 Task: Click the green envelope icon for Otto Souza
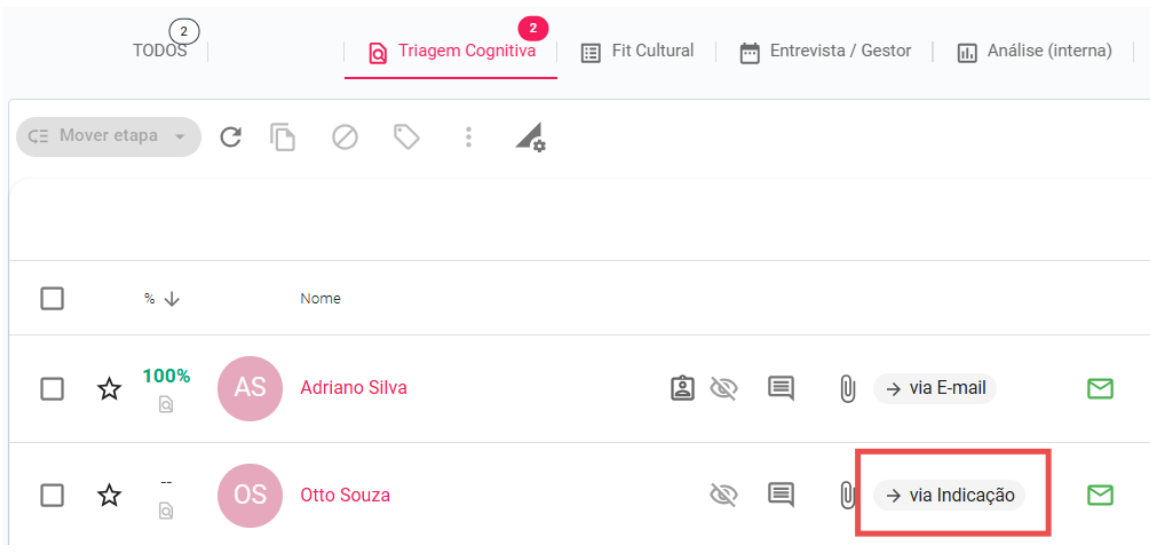[1100, 495]
